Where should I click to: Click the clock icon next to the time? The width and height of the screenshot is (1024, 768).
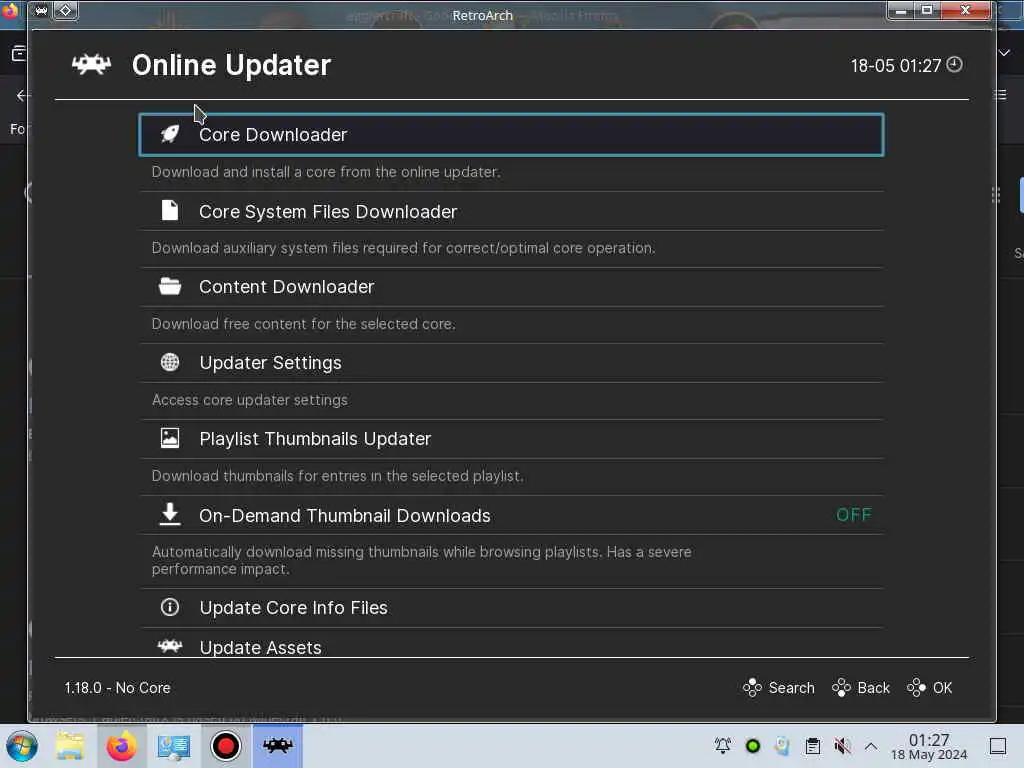click(x=954, y=64)
